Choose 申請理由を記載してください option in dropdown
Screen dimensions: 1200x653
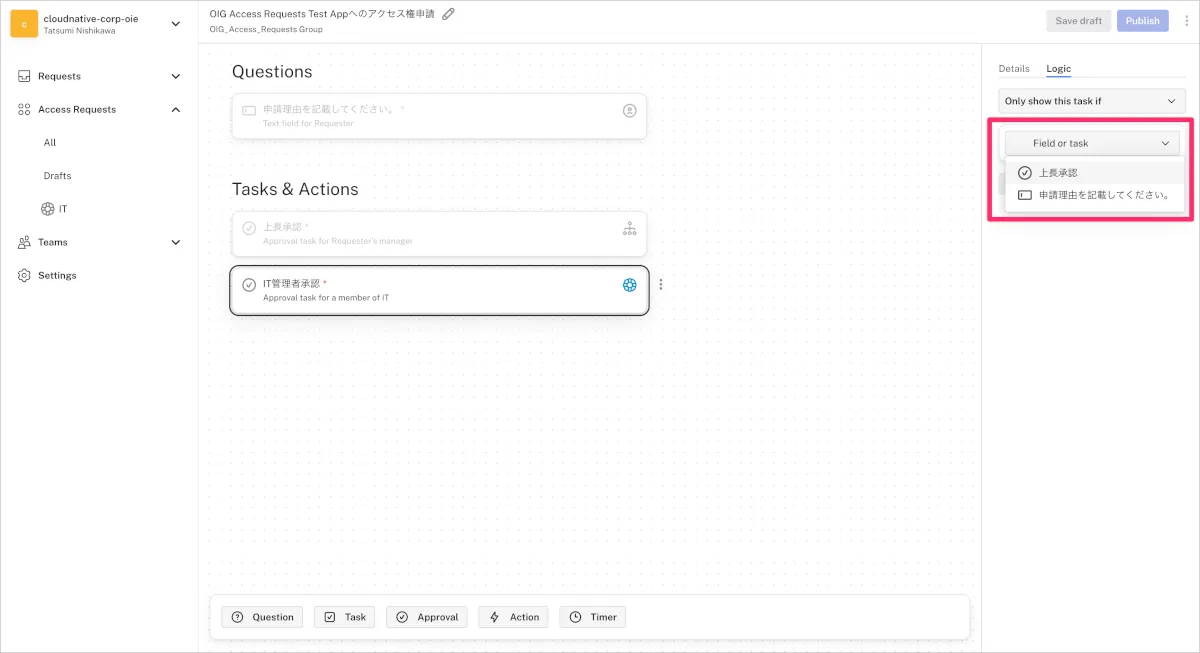(1103, 195)
